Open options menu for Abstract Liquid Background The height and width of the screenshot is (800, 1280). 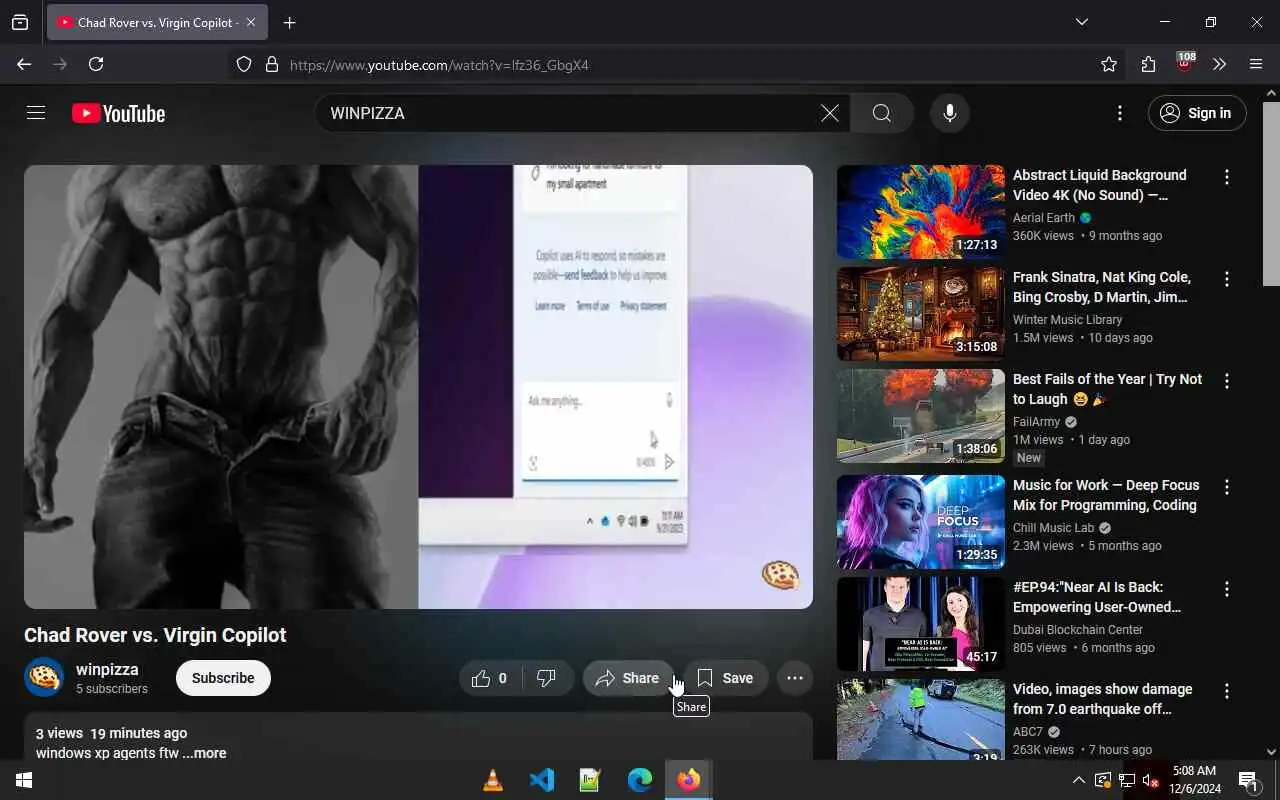point(1227,177)
